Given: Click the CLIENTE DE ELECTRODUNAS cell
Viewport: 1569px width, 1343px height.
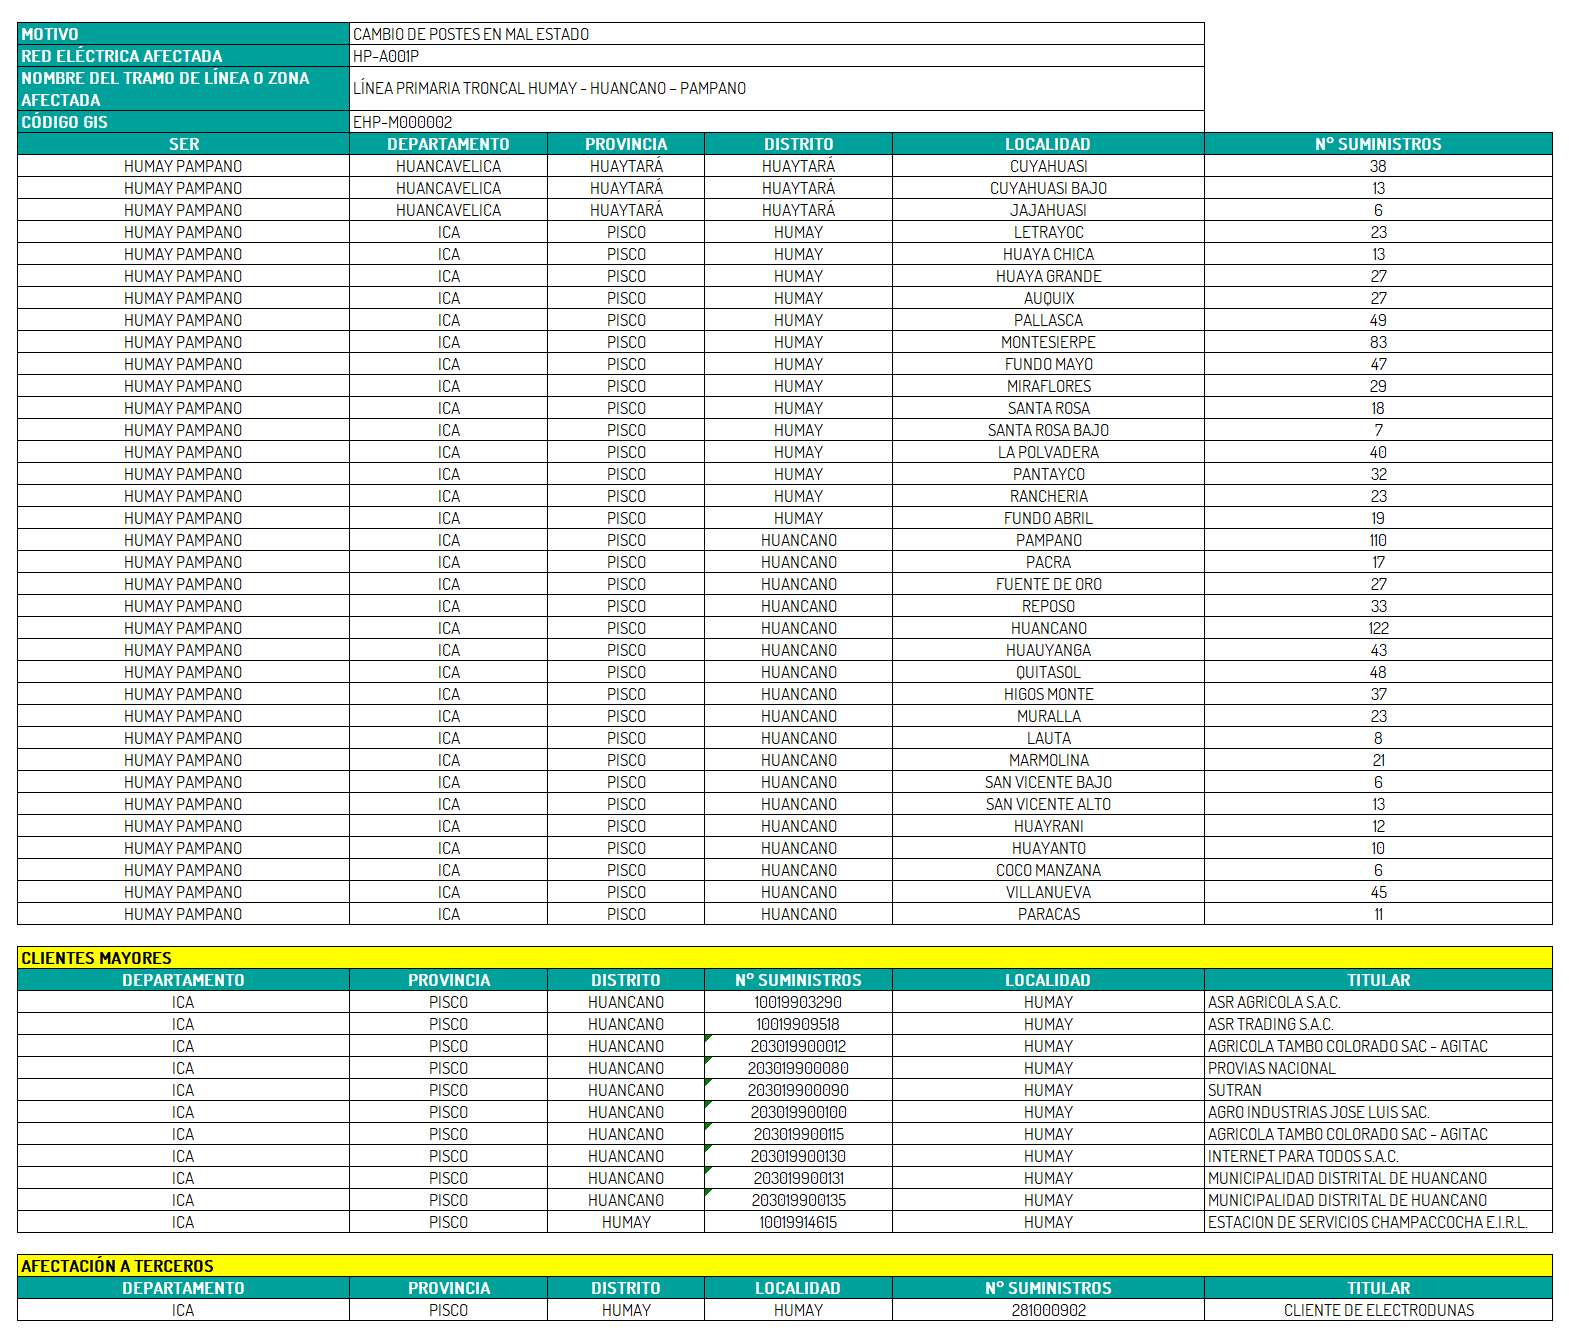Looking at the screenshot, I should [1377, 1310].
